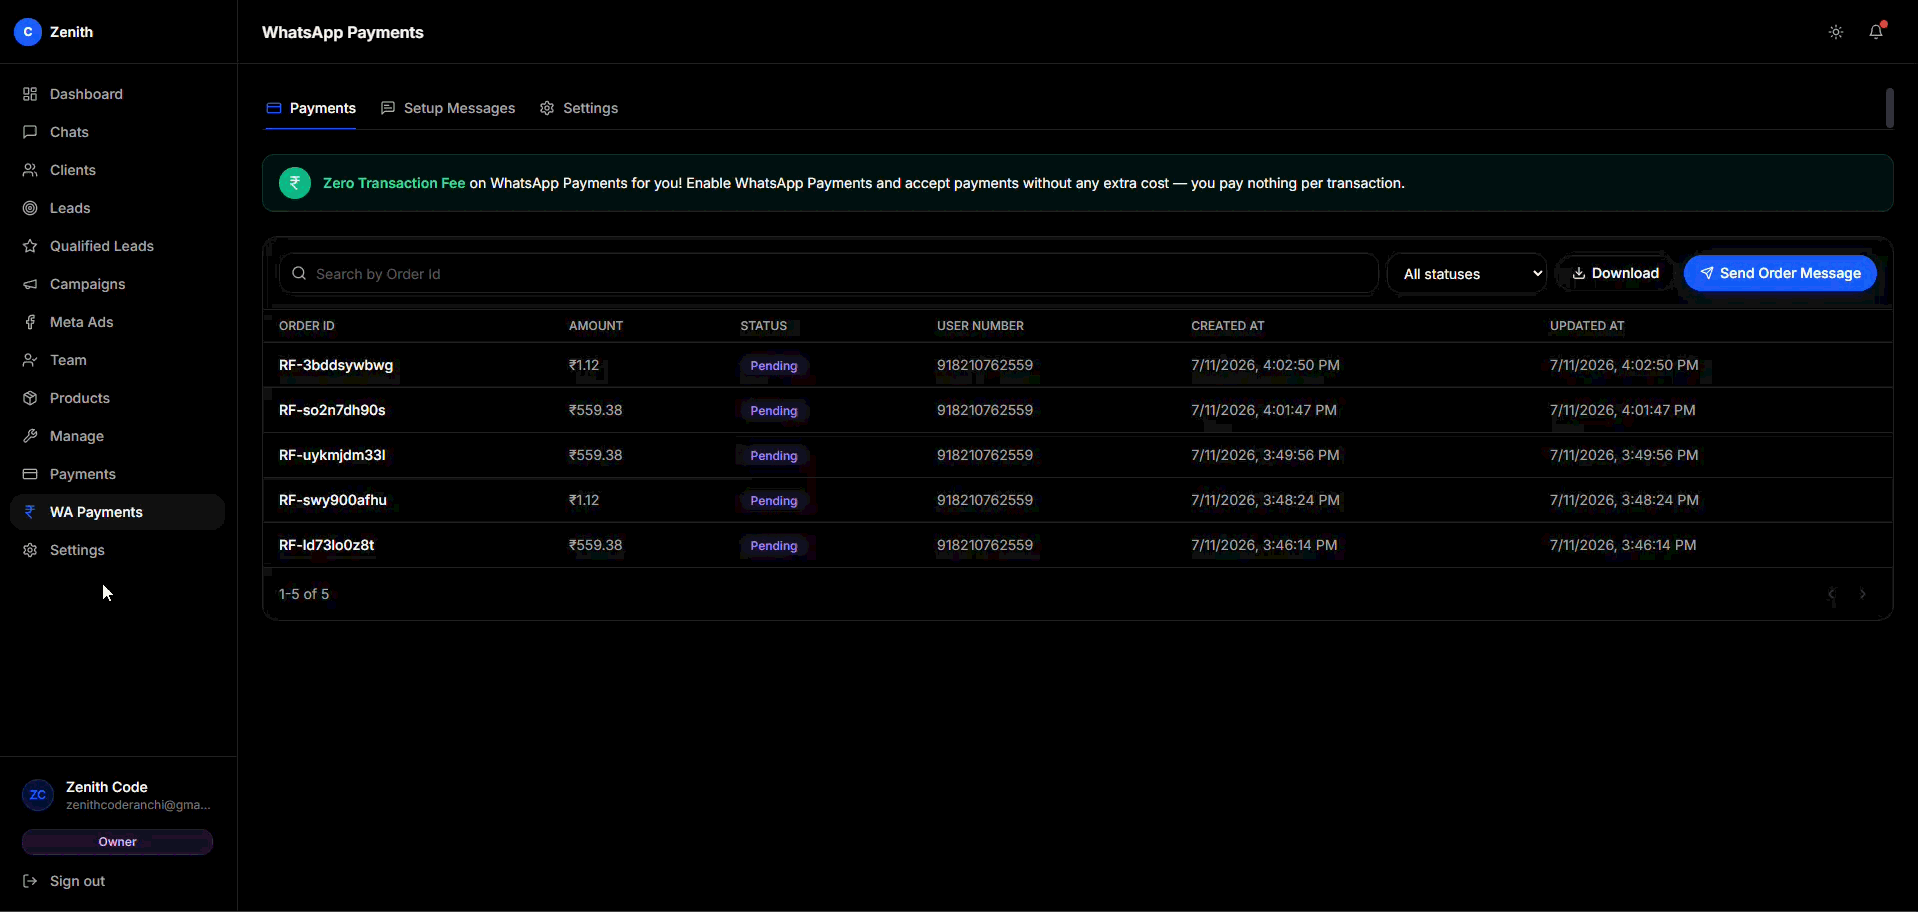Click the Sign out label
This screenshot has height=912, width=1918.
[77, 881]
